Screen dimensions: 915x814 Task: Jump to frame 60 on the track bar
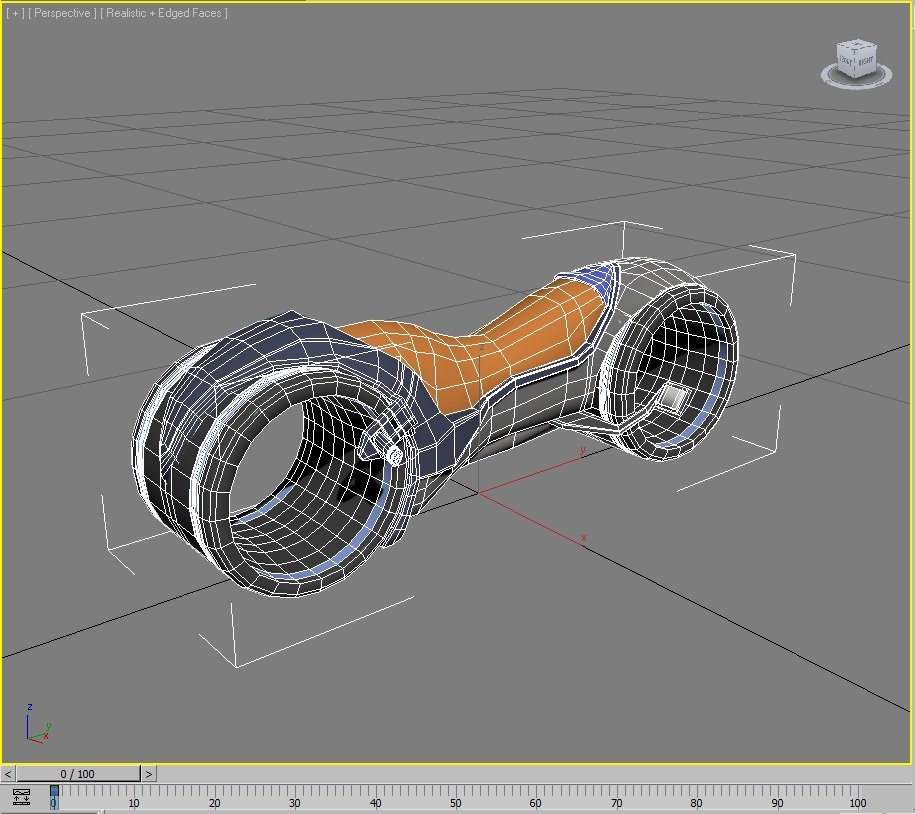[x=536, y=803]
